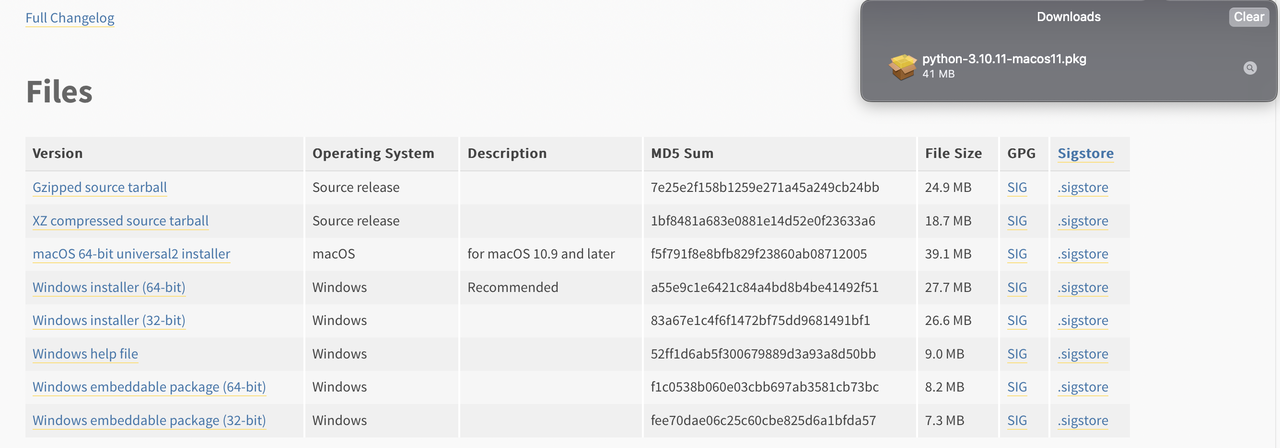Image resolution: width=1280 pixels, height=448 pixels.
Task: Open Sigstore column header link
Action: 1086,153
